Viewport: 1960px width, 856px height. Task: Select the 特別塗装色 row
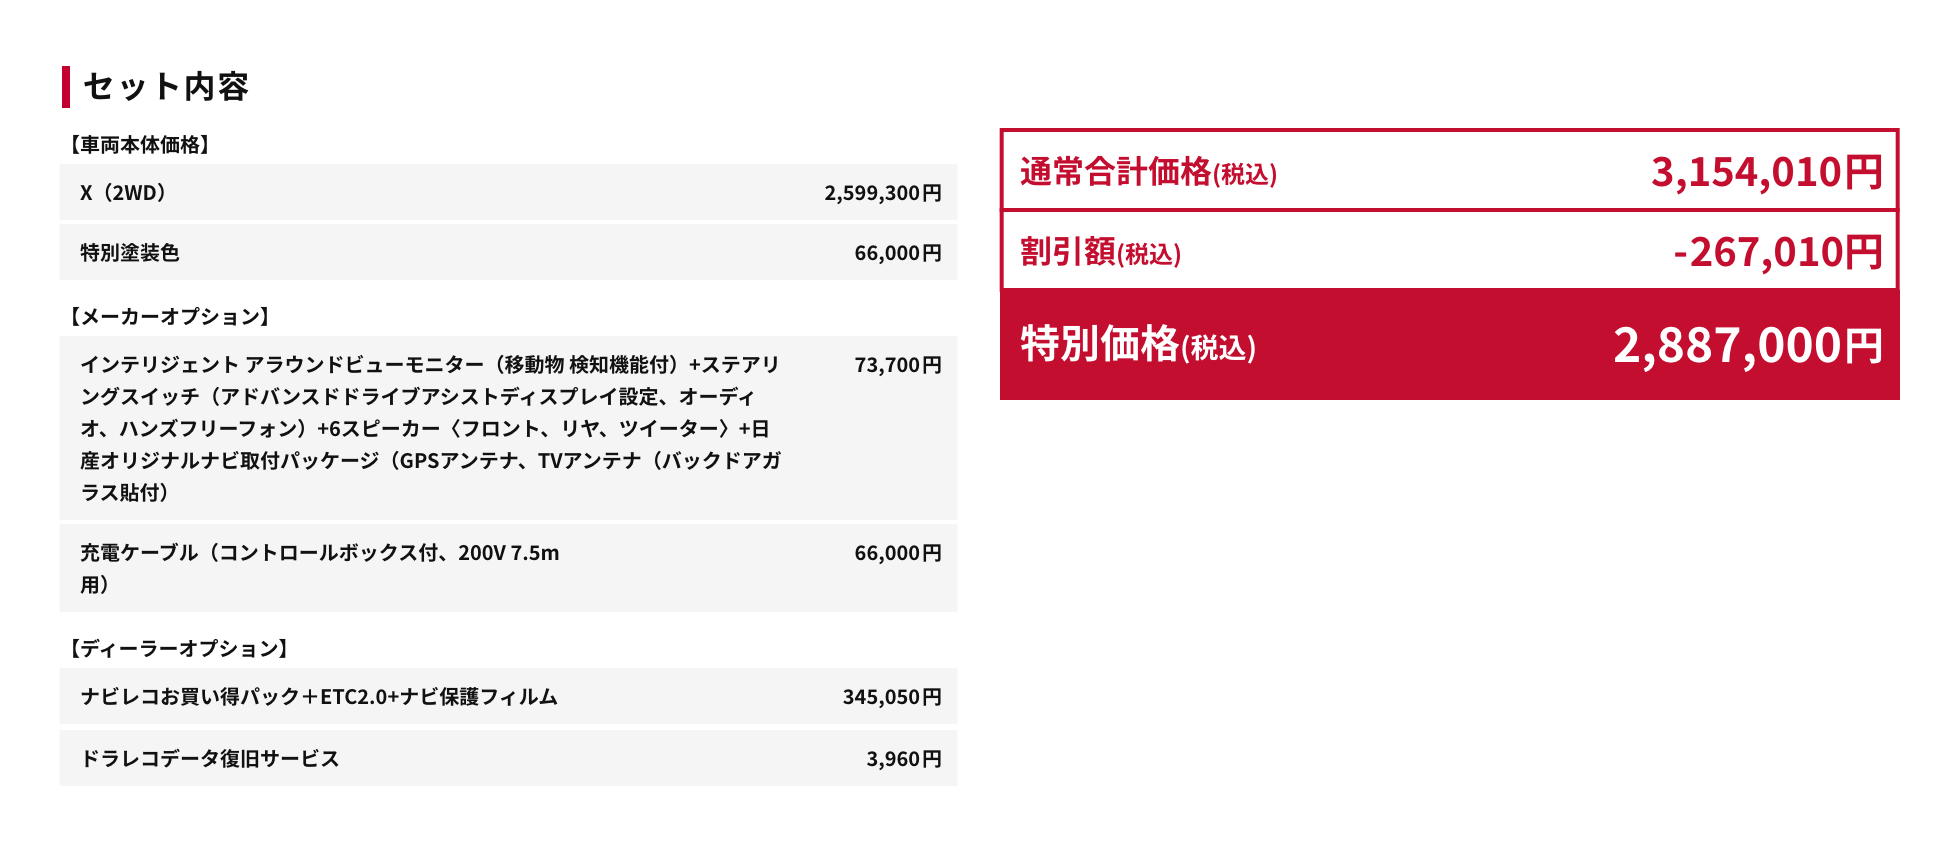pyautogui.click(x=508, y=252)
